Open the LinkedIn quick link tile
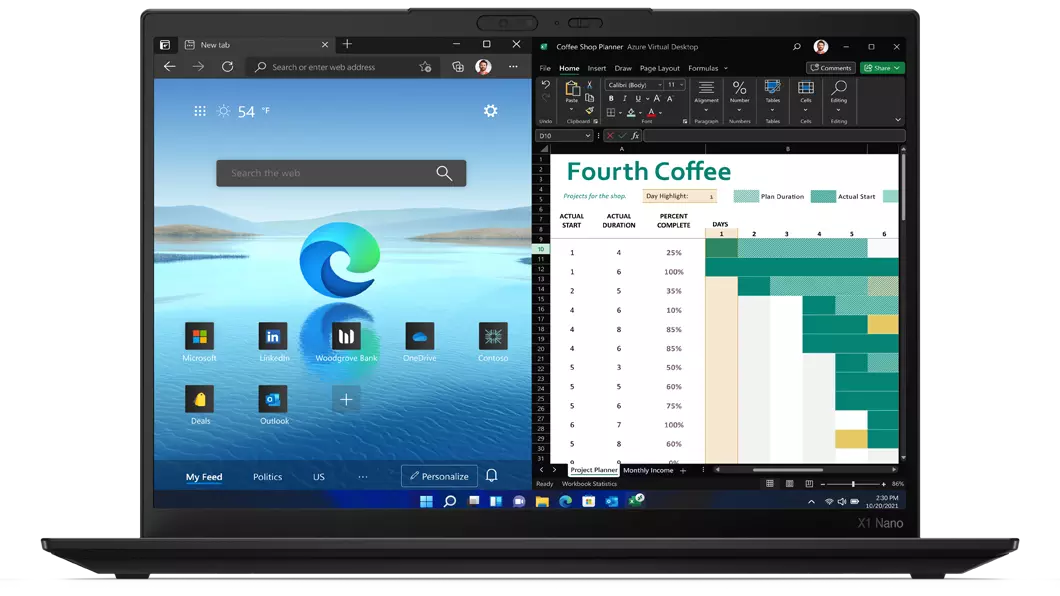The width and height of the screenshot is (1060, 596). (x=273, y=337)
